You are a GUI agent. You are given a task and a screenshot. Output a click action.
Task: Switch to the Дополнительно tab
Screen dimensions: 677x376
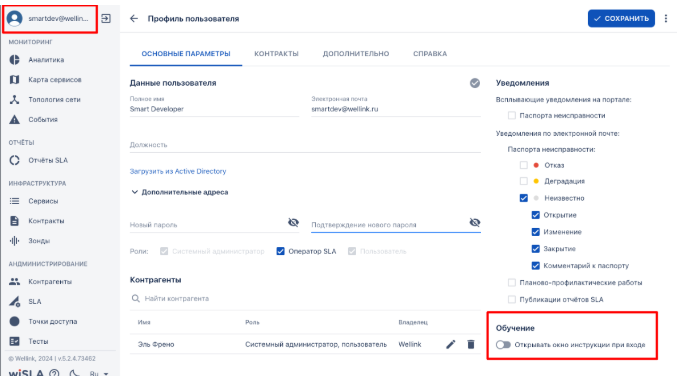[356, 54]
